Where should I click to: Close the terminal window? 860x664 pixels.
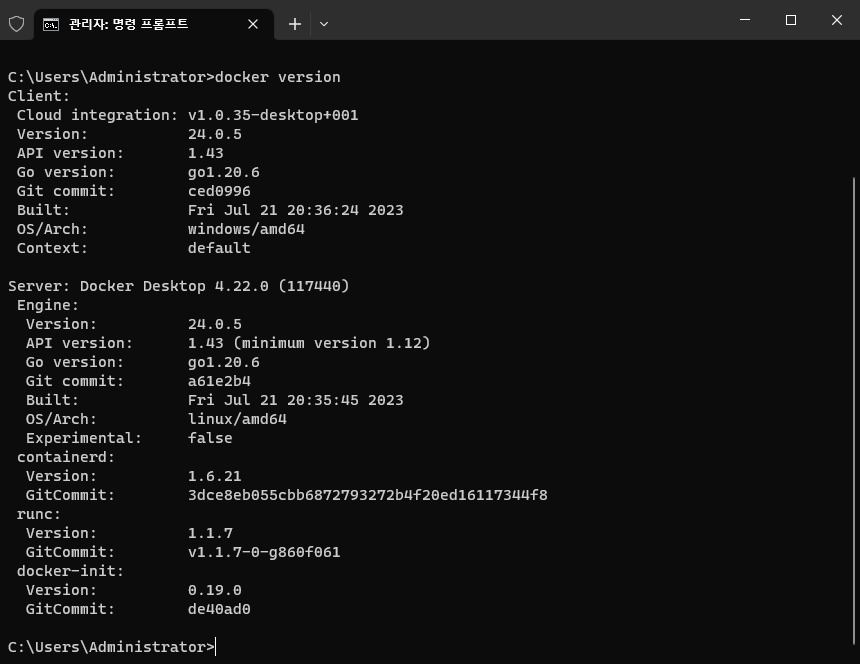click(x=836, y=20)
